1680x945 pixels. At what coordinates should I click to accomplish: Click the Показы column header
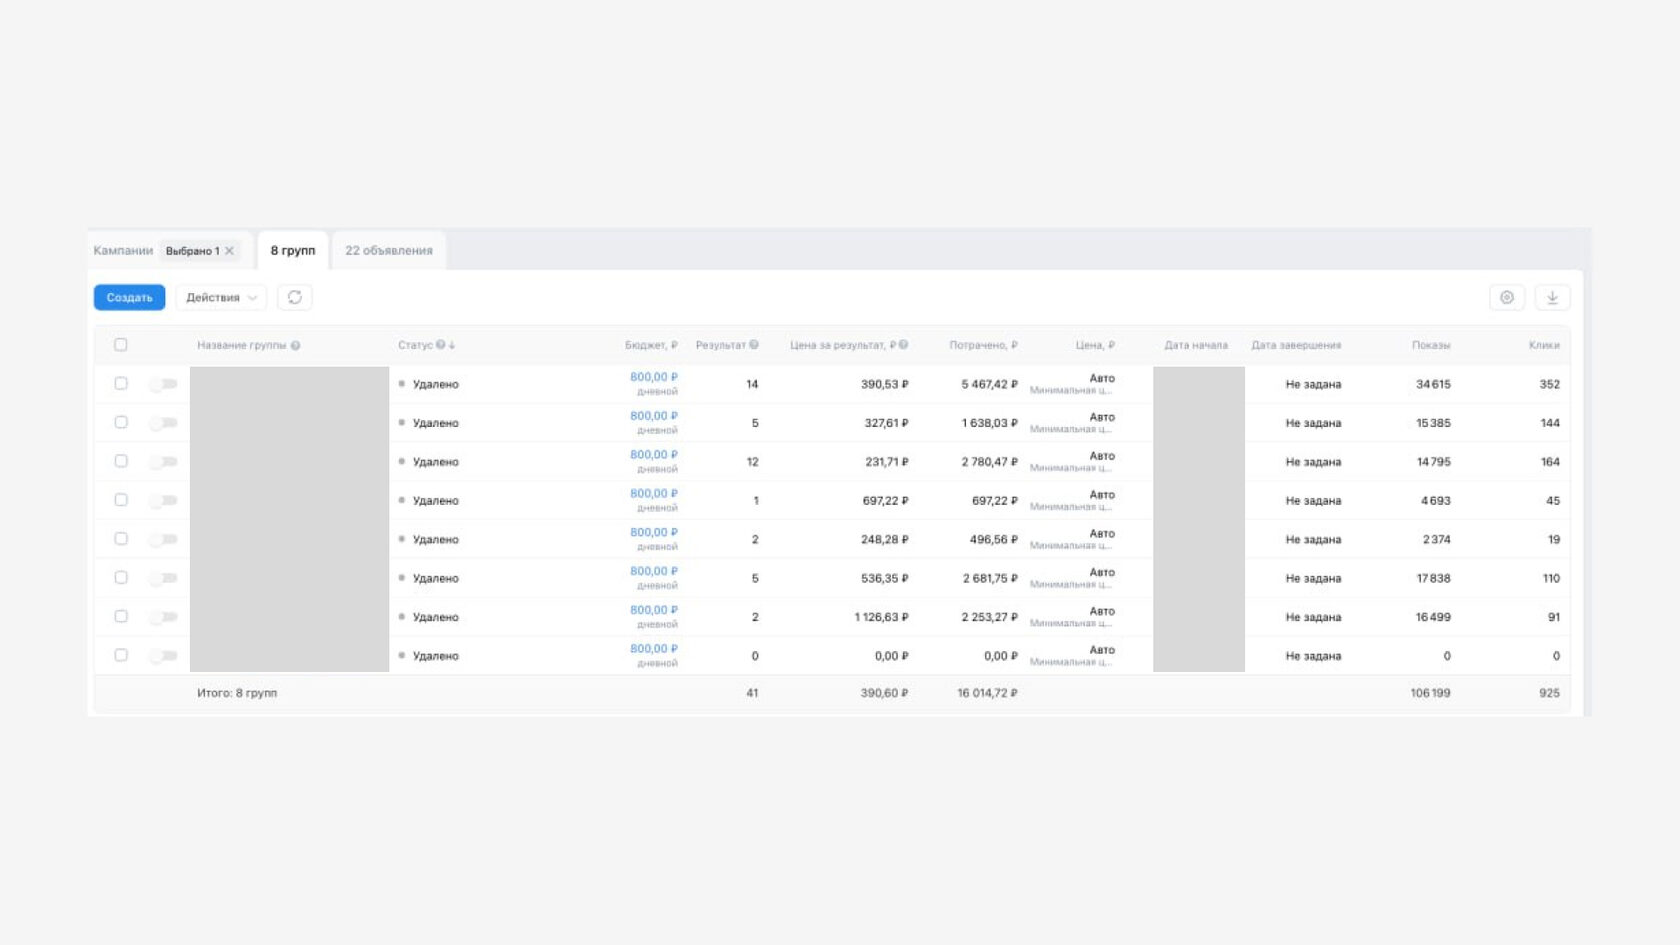point(1431,345)
